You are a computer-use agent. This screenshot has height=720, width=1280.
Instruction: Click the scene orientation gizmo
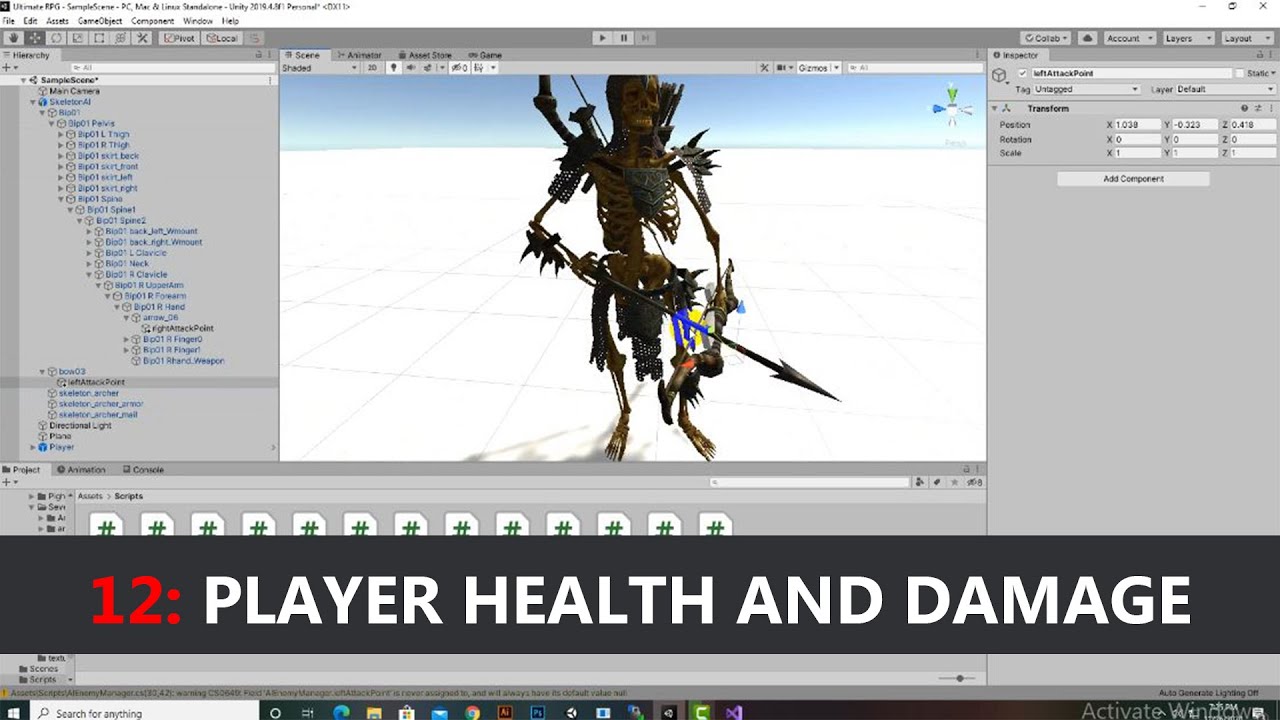tap(953, 109)
